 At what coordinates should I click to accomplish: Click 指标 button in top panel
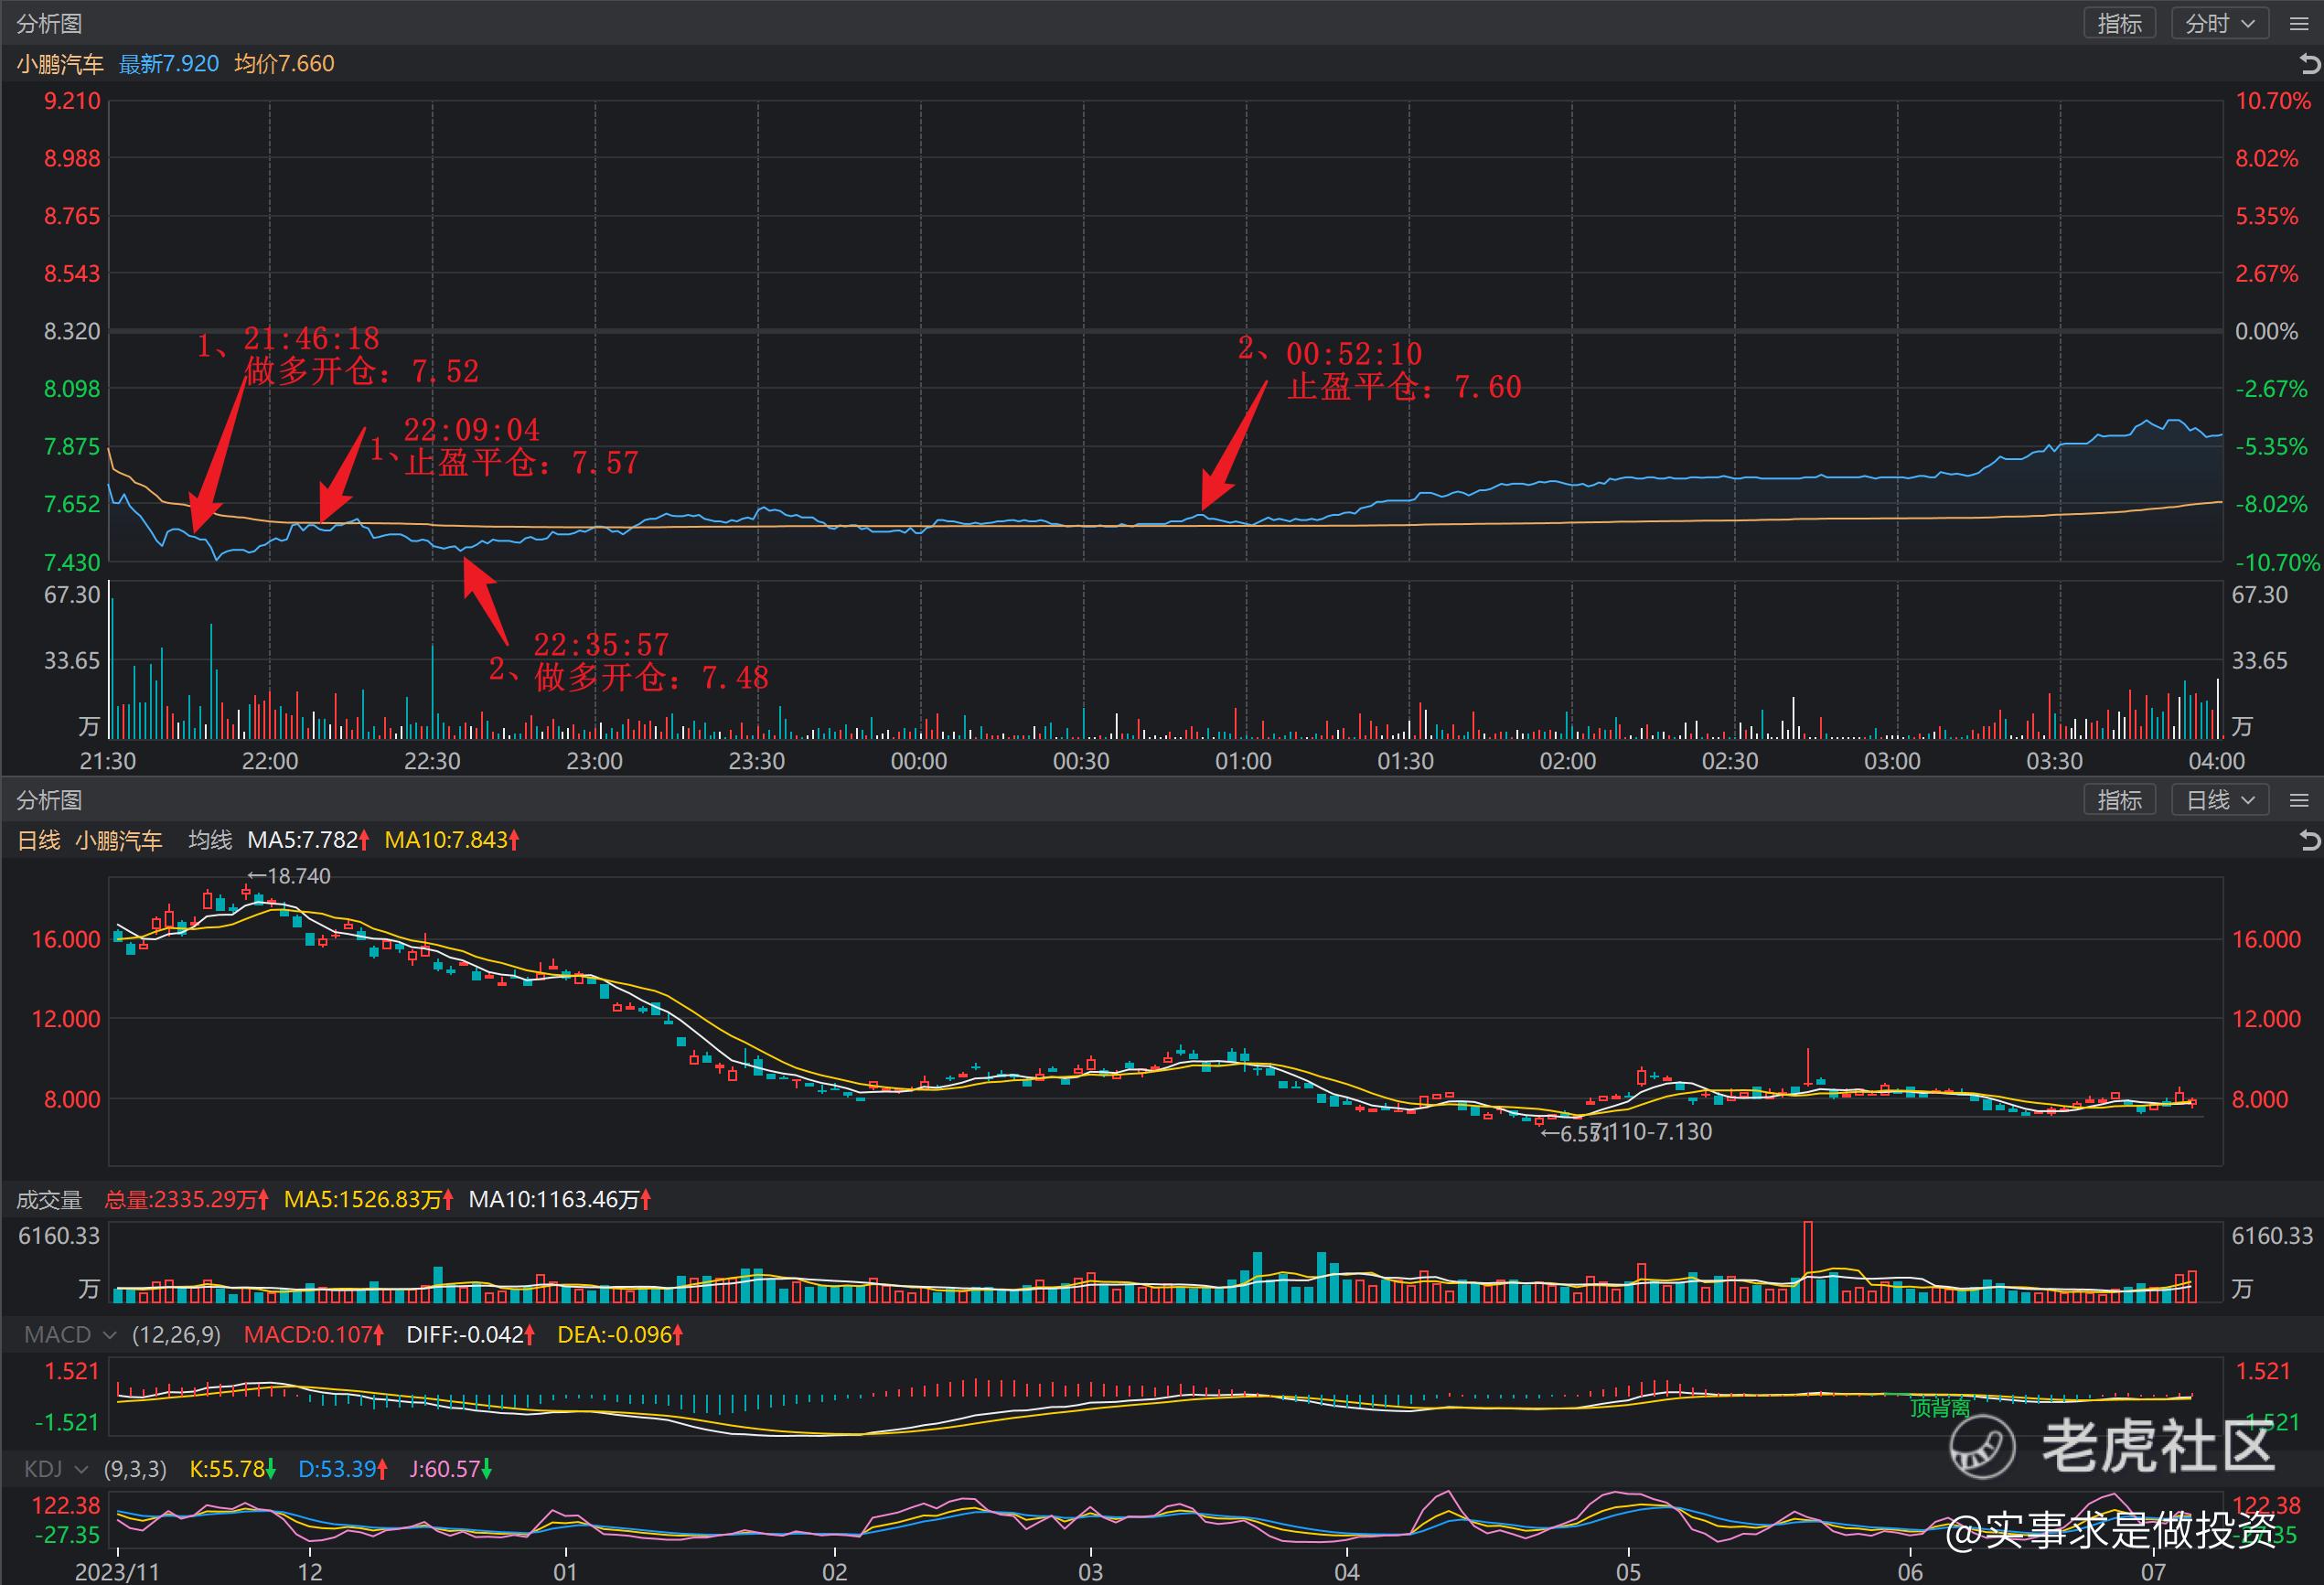point(2119,24)
